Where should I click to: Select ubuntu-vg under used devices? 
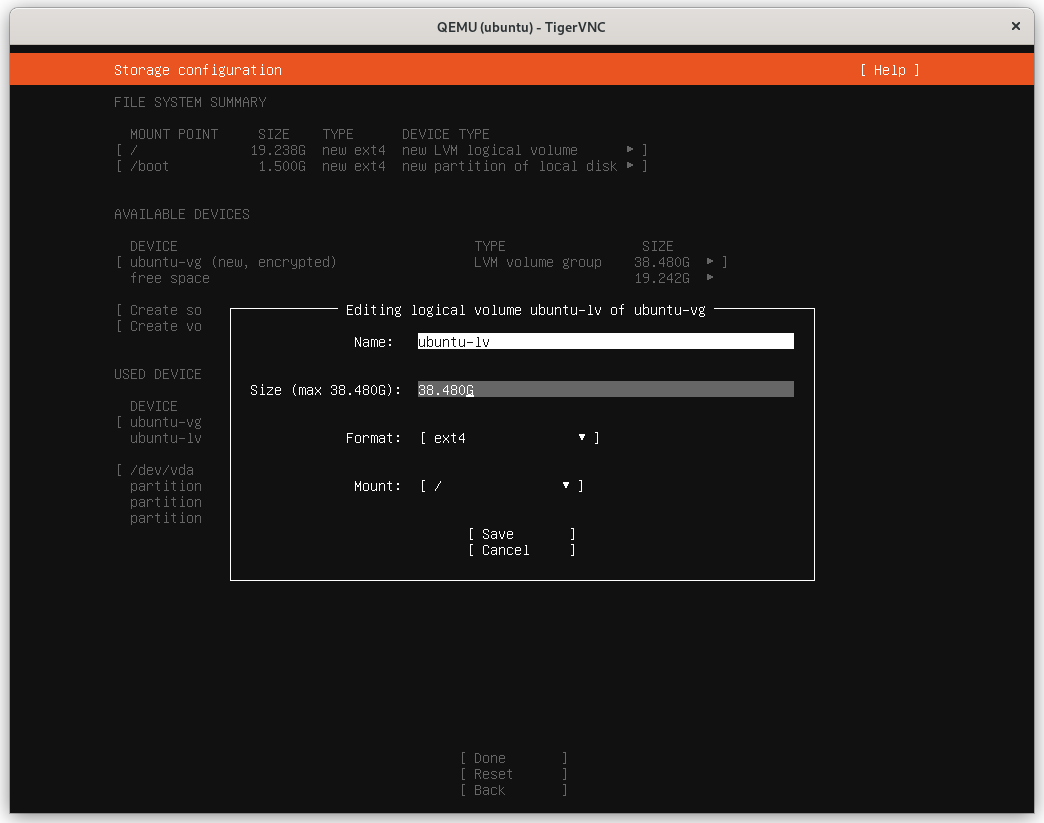165,422
